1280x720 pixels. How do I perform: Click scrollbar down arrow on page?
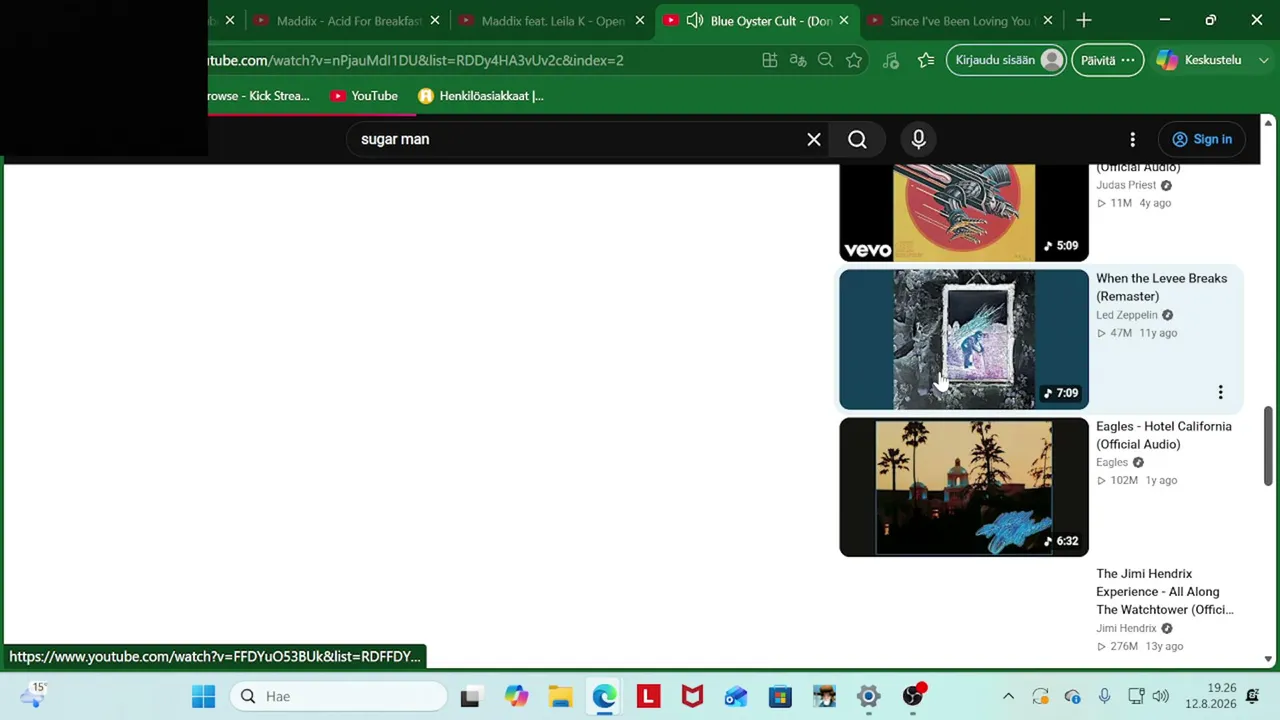pyautogui.click(x=1268, y=659)
